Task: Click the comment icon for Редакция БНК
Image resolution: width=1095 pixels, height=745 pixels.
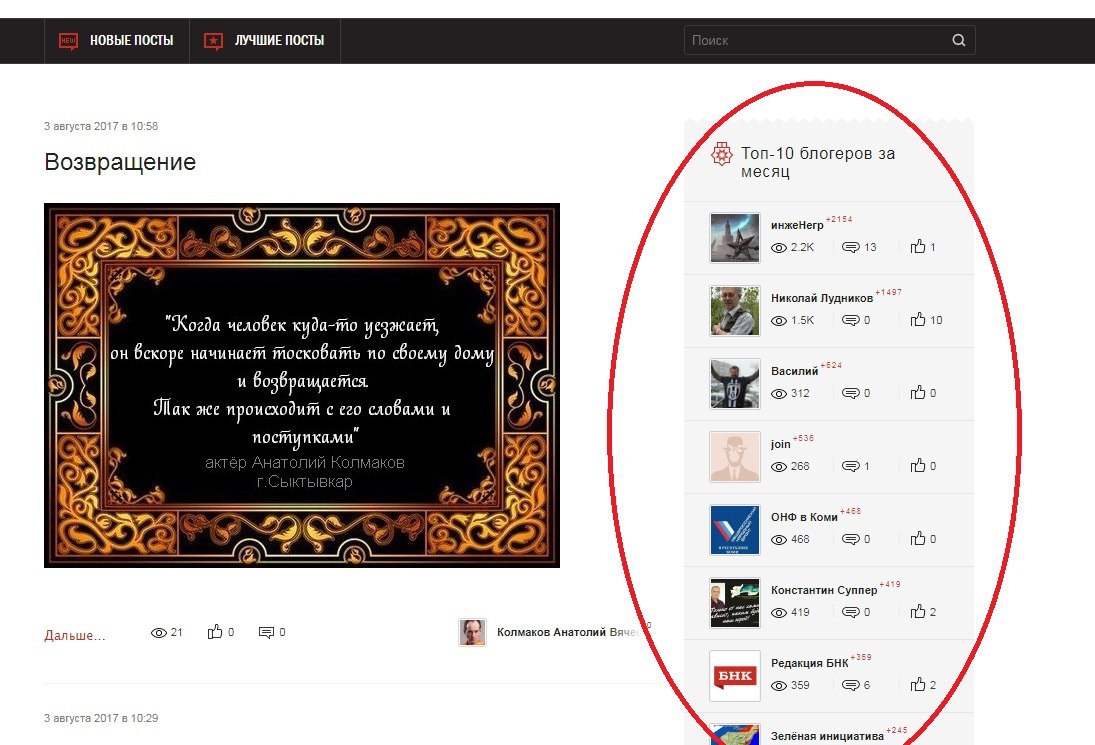Action: (x=851, y=685)
